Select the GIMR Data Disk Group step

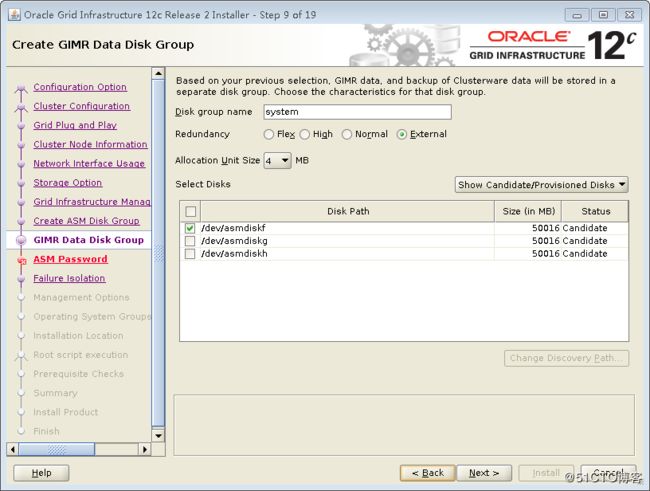tap(89, 240)
